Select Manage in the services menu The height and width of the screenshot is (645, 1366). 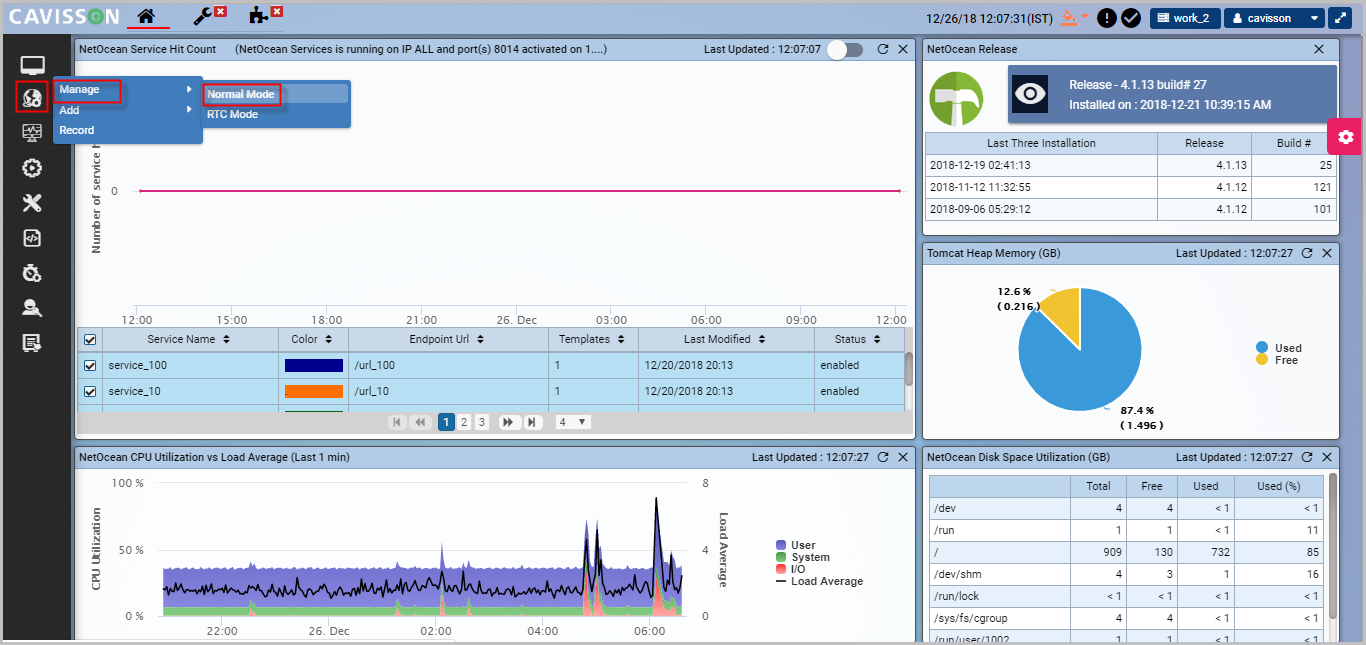[x=127, y=90]
